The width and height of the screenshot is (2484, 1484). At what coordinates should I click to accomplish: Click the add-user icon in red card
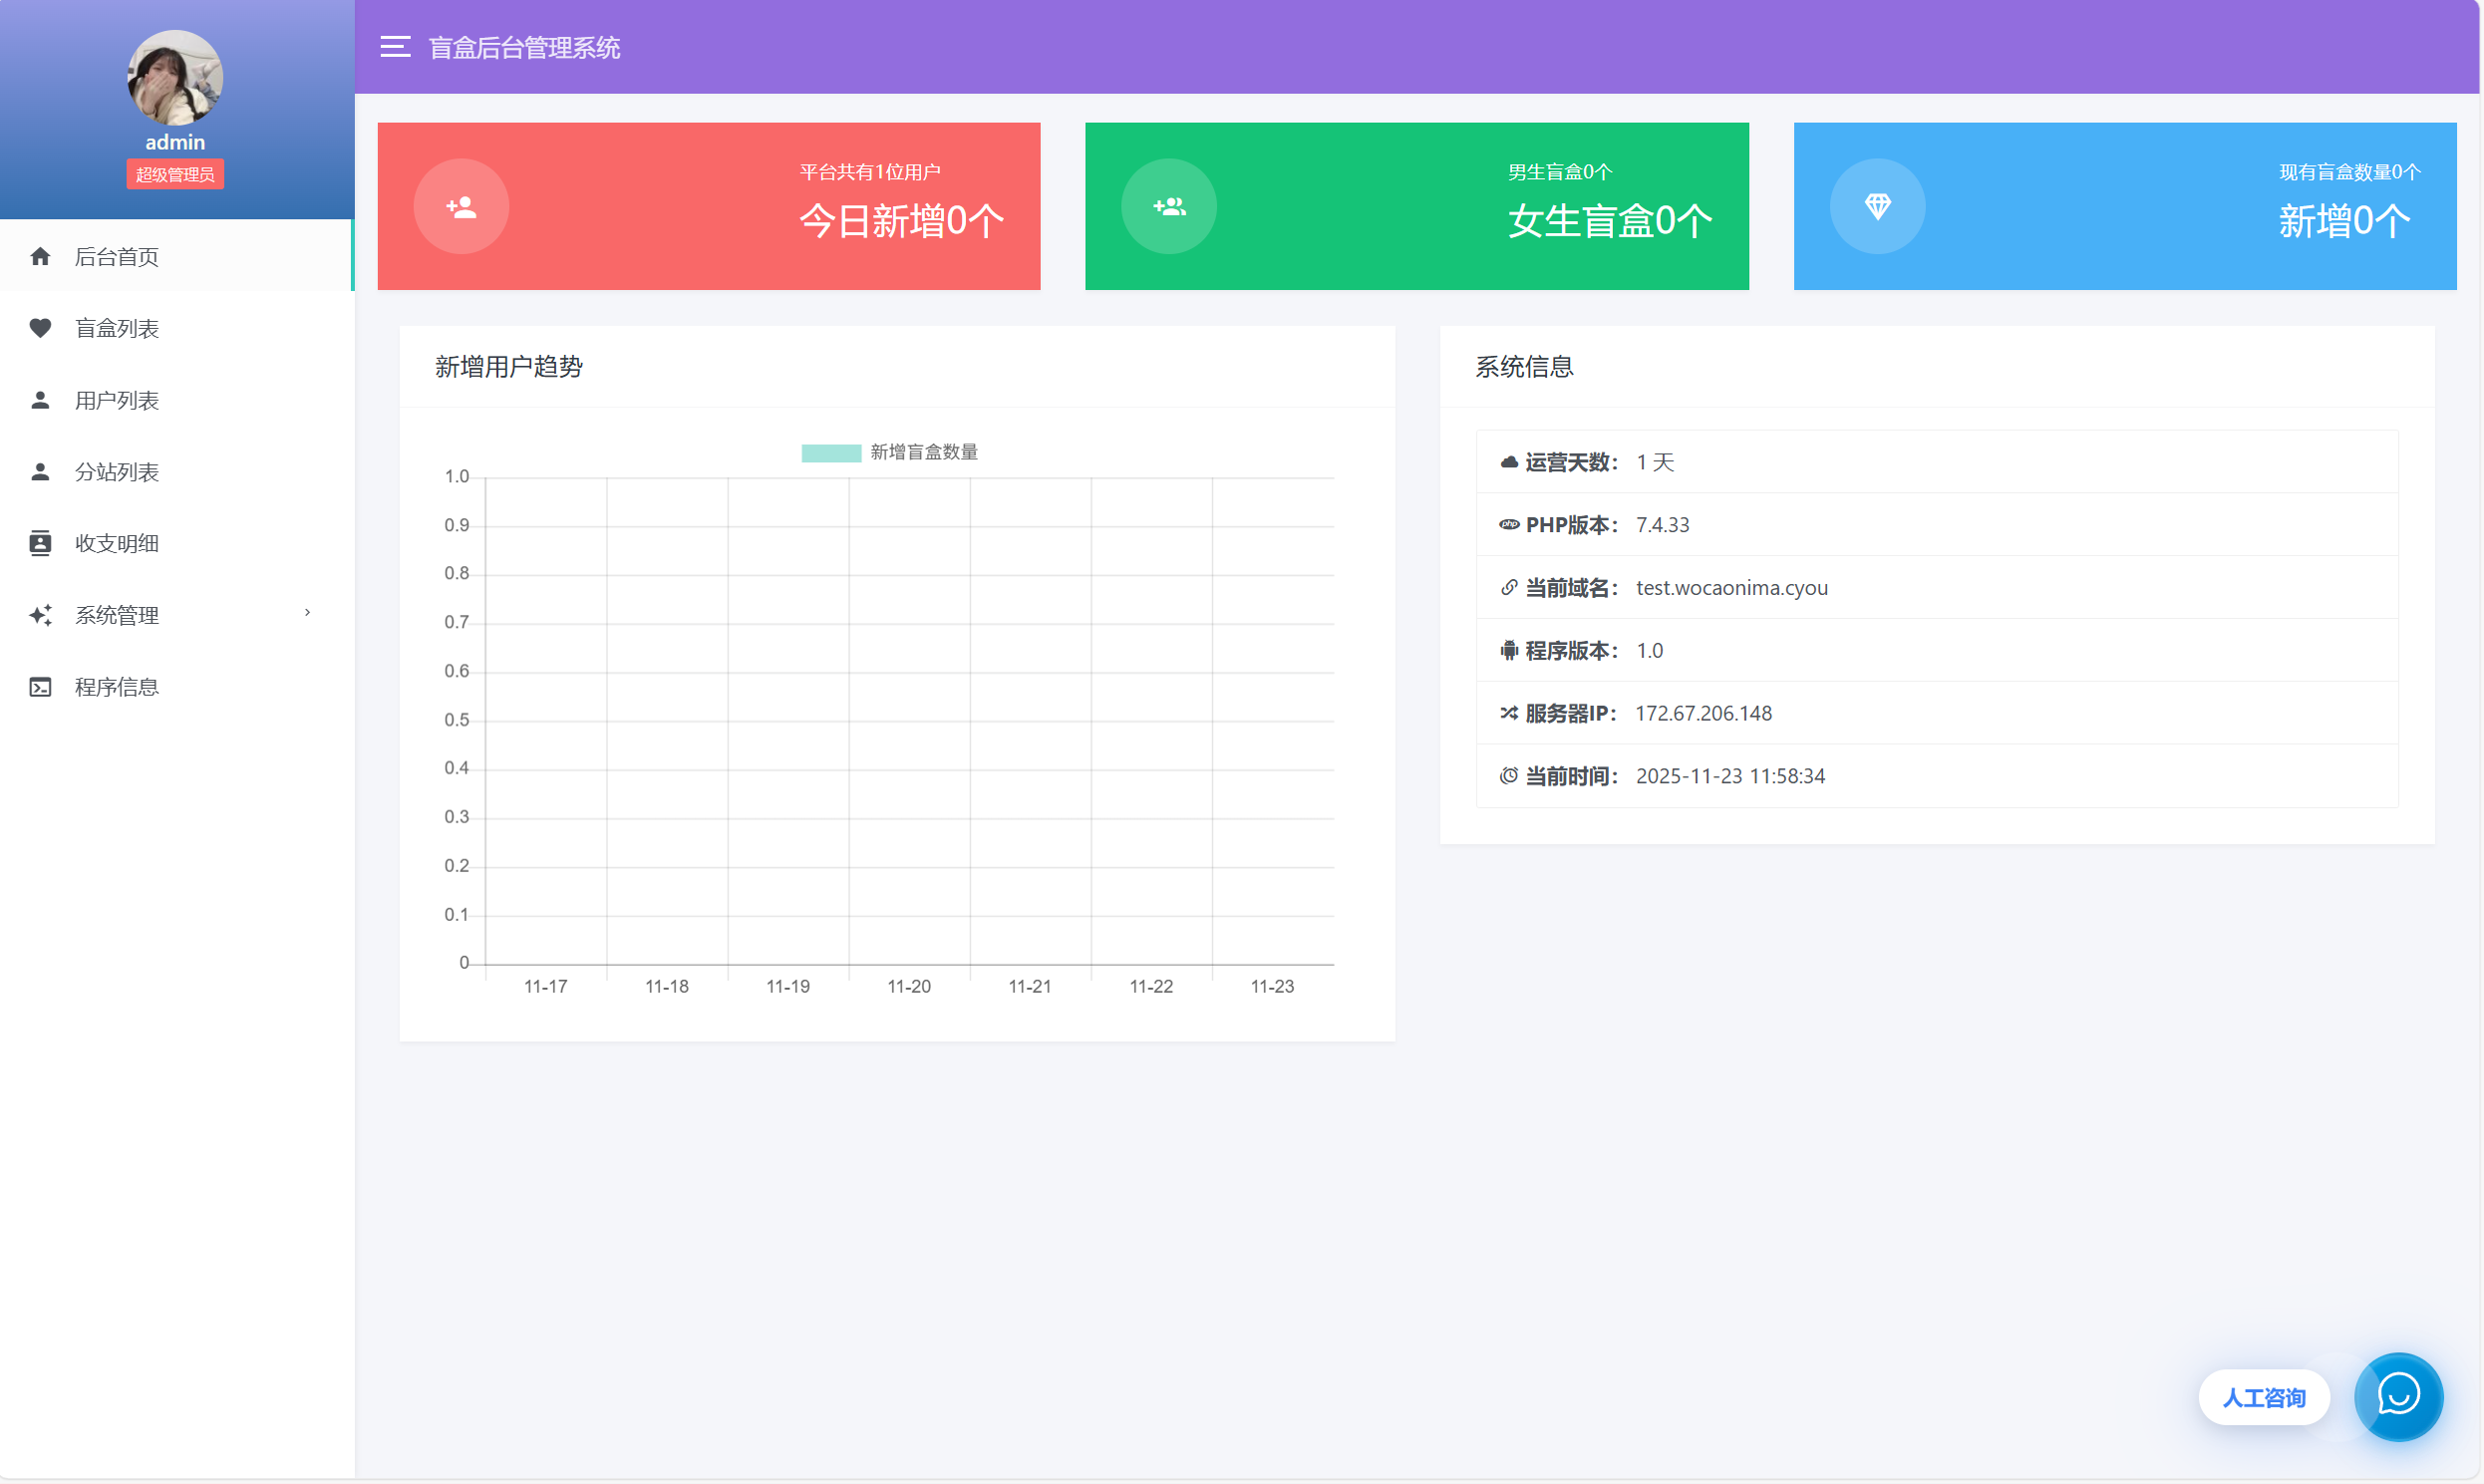pos(461,207)
